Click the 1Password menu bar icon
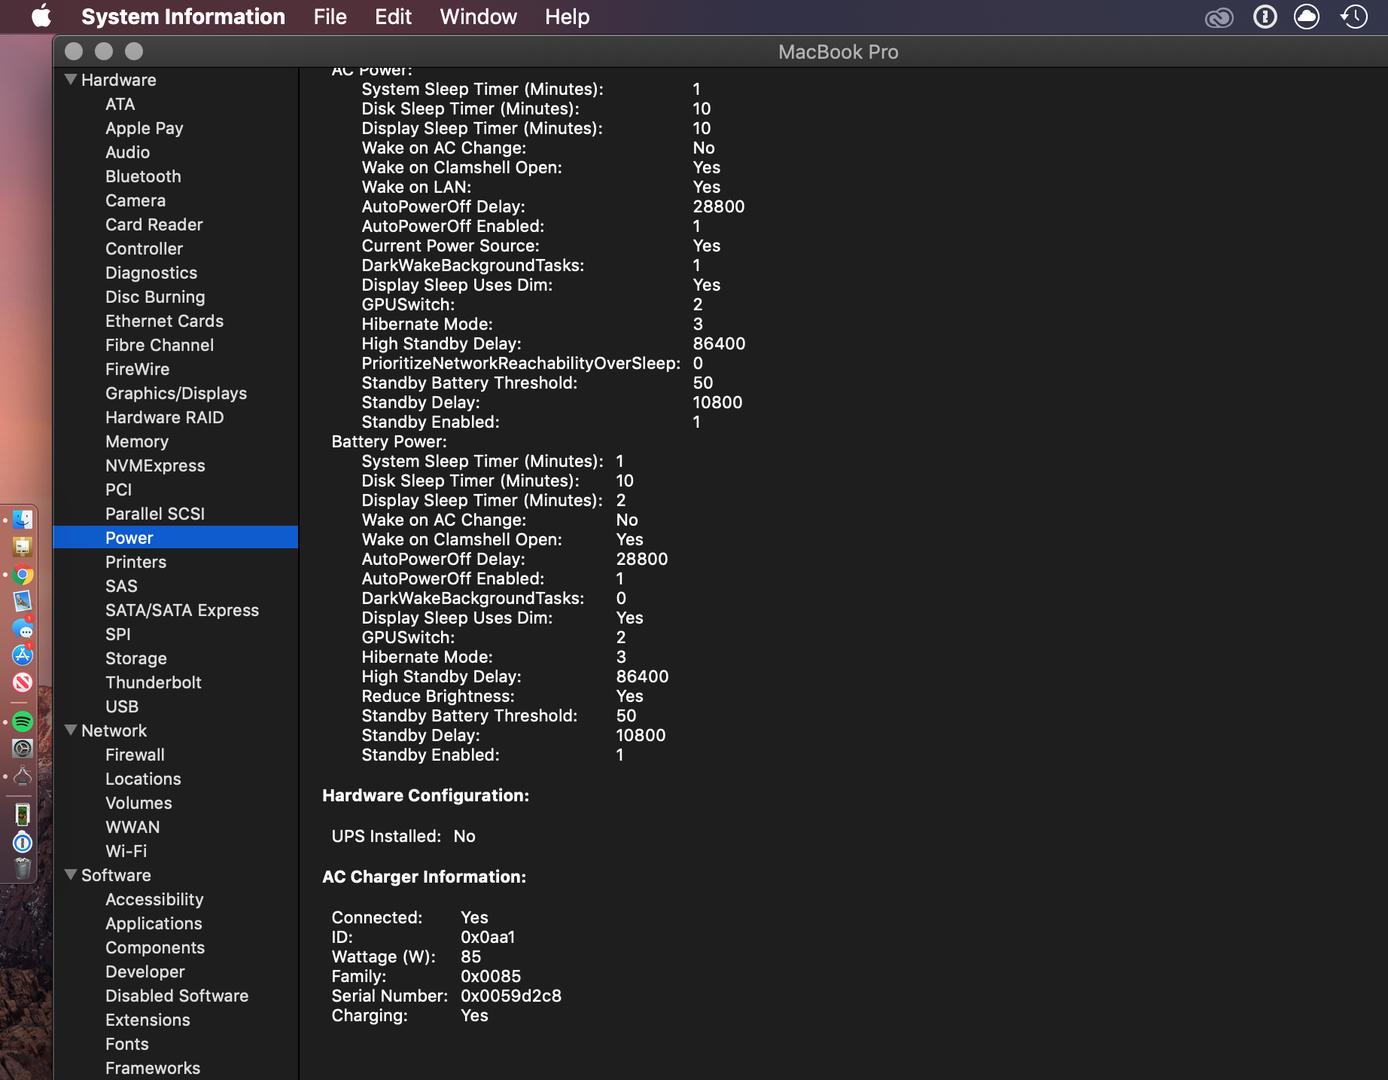The image size is (1388, 1080). coord(1265,17)
